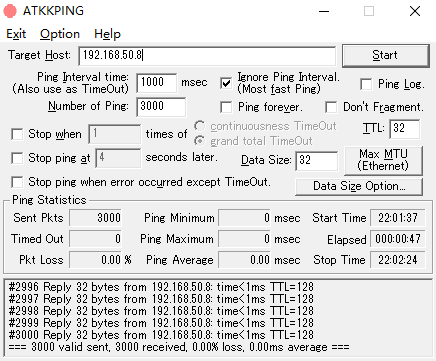Click the TTL value field

point(404,129)
